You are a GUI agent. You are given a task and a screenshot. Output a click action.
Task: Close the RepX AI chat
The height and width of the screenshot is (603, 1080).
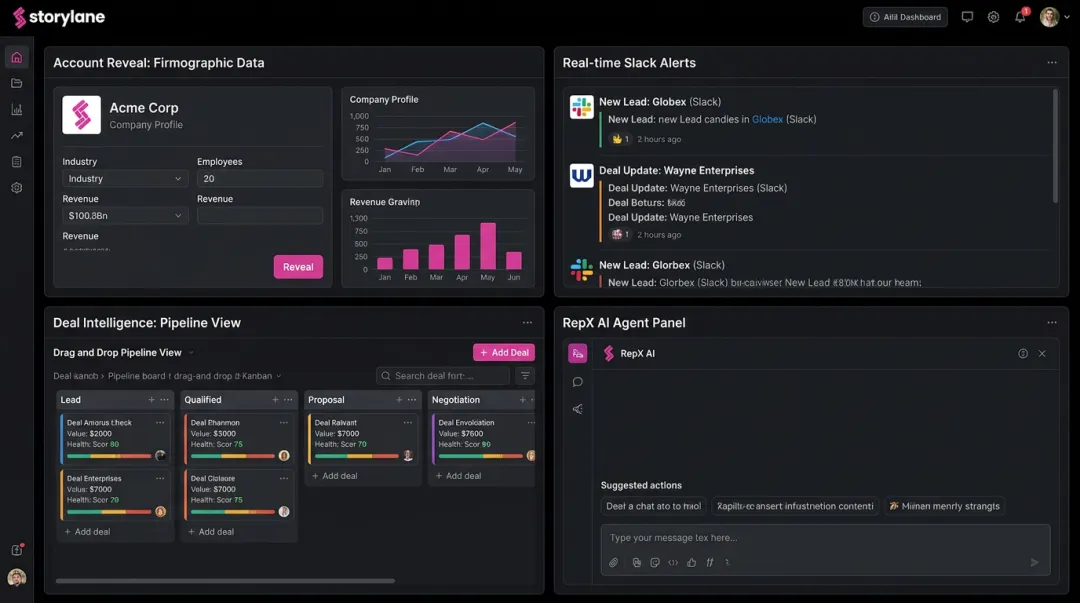[1042, 354]
